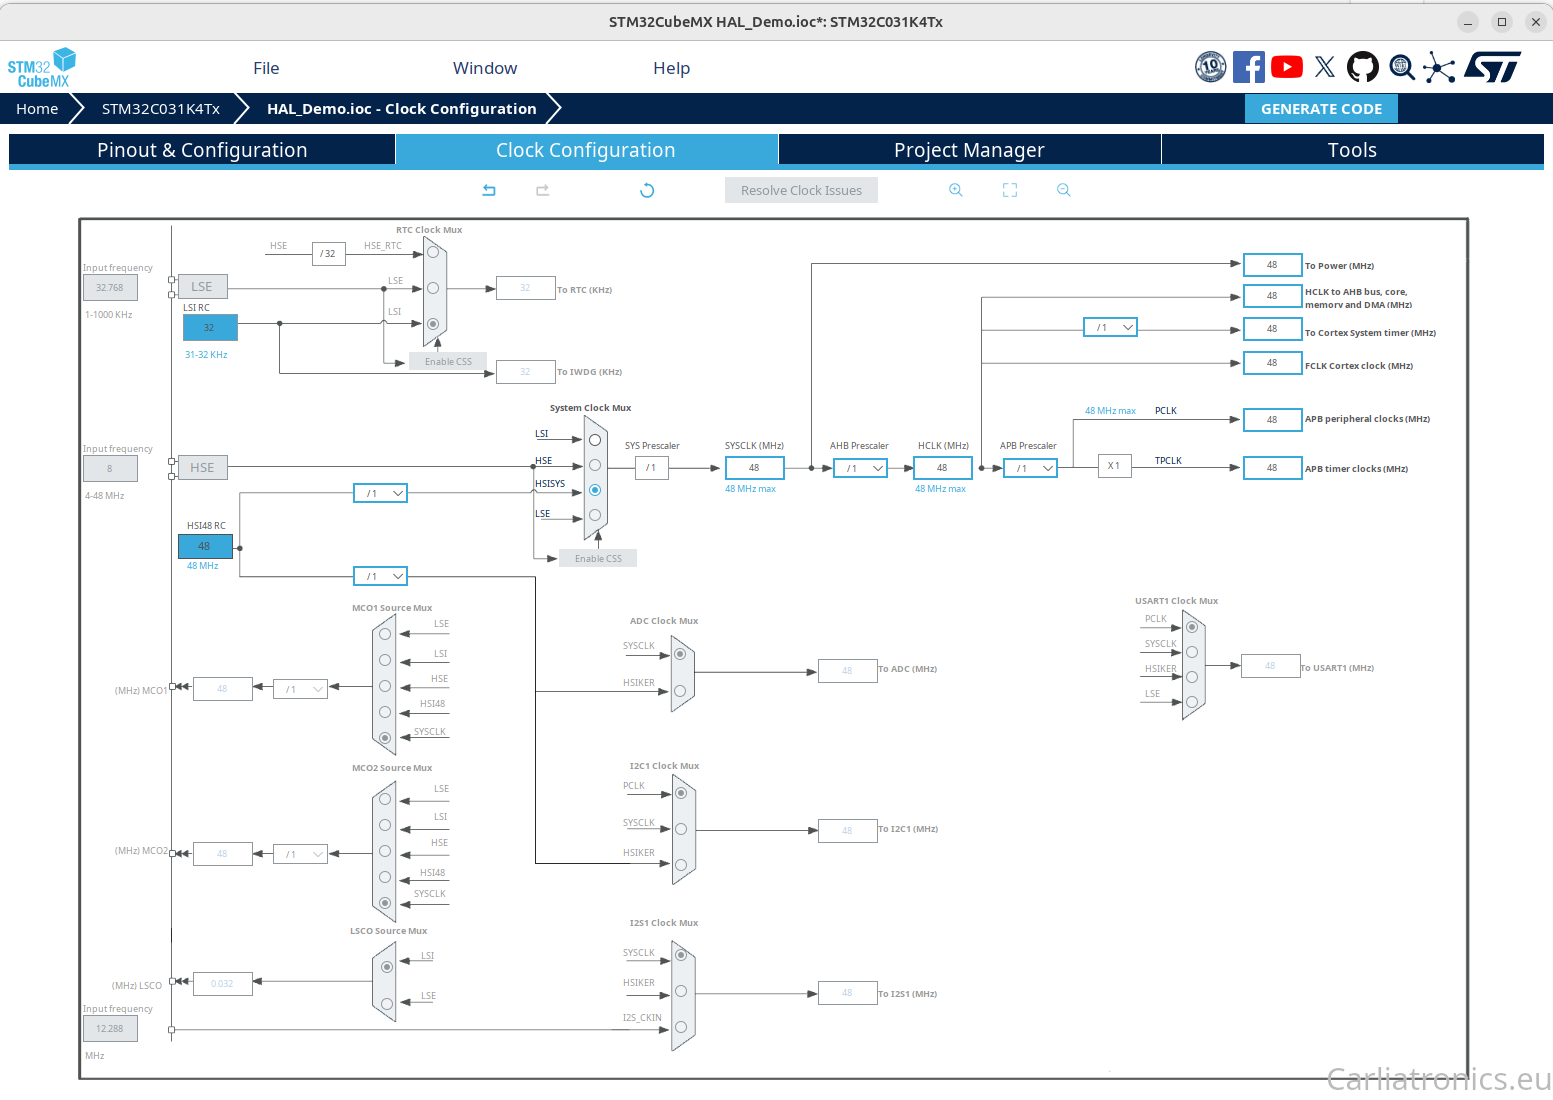Open the APB Prescaler dropdown

[x=1031, y=468]
